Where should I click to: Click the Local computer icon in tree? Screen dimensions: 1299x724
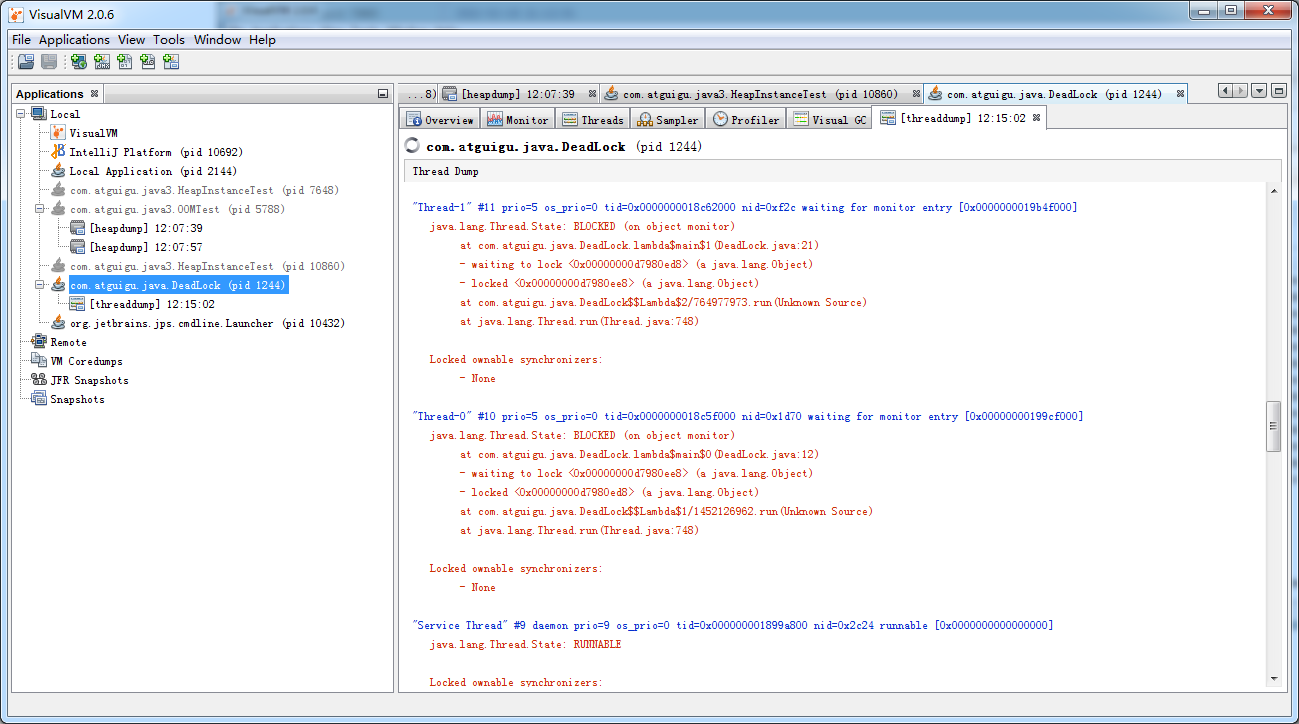tap(39, 114)
